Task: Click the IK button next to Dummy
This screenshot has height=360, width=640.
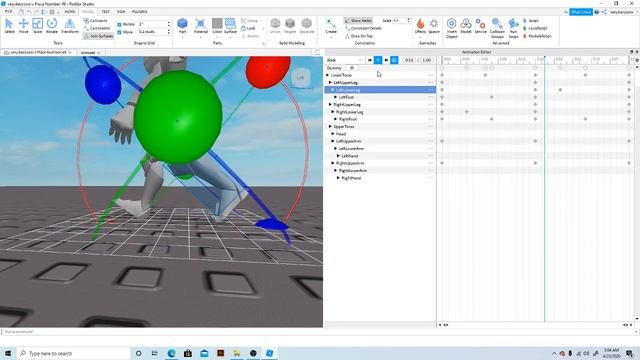Action: pos(352,68)
